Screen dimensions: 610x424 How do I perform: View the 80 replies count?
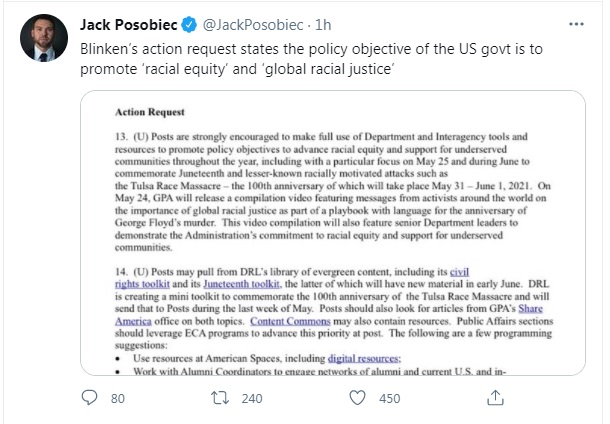[117, 399]
